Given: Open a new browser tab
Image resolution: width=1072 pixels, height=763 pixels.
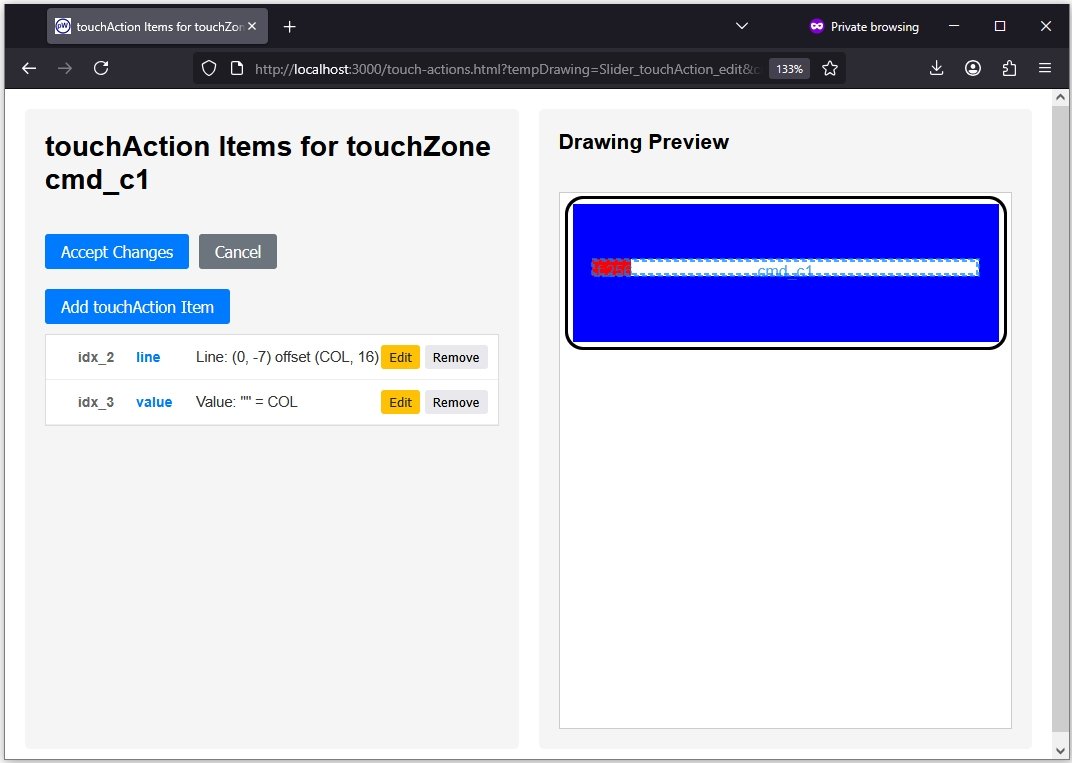Looking at the screenshot, I should (x=290, y=27).
